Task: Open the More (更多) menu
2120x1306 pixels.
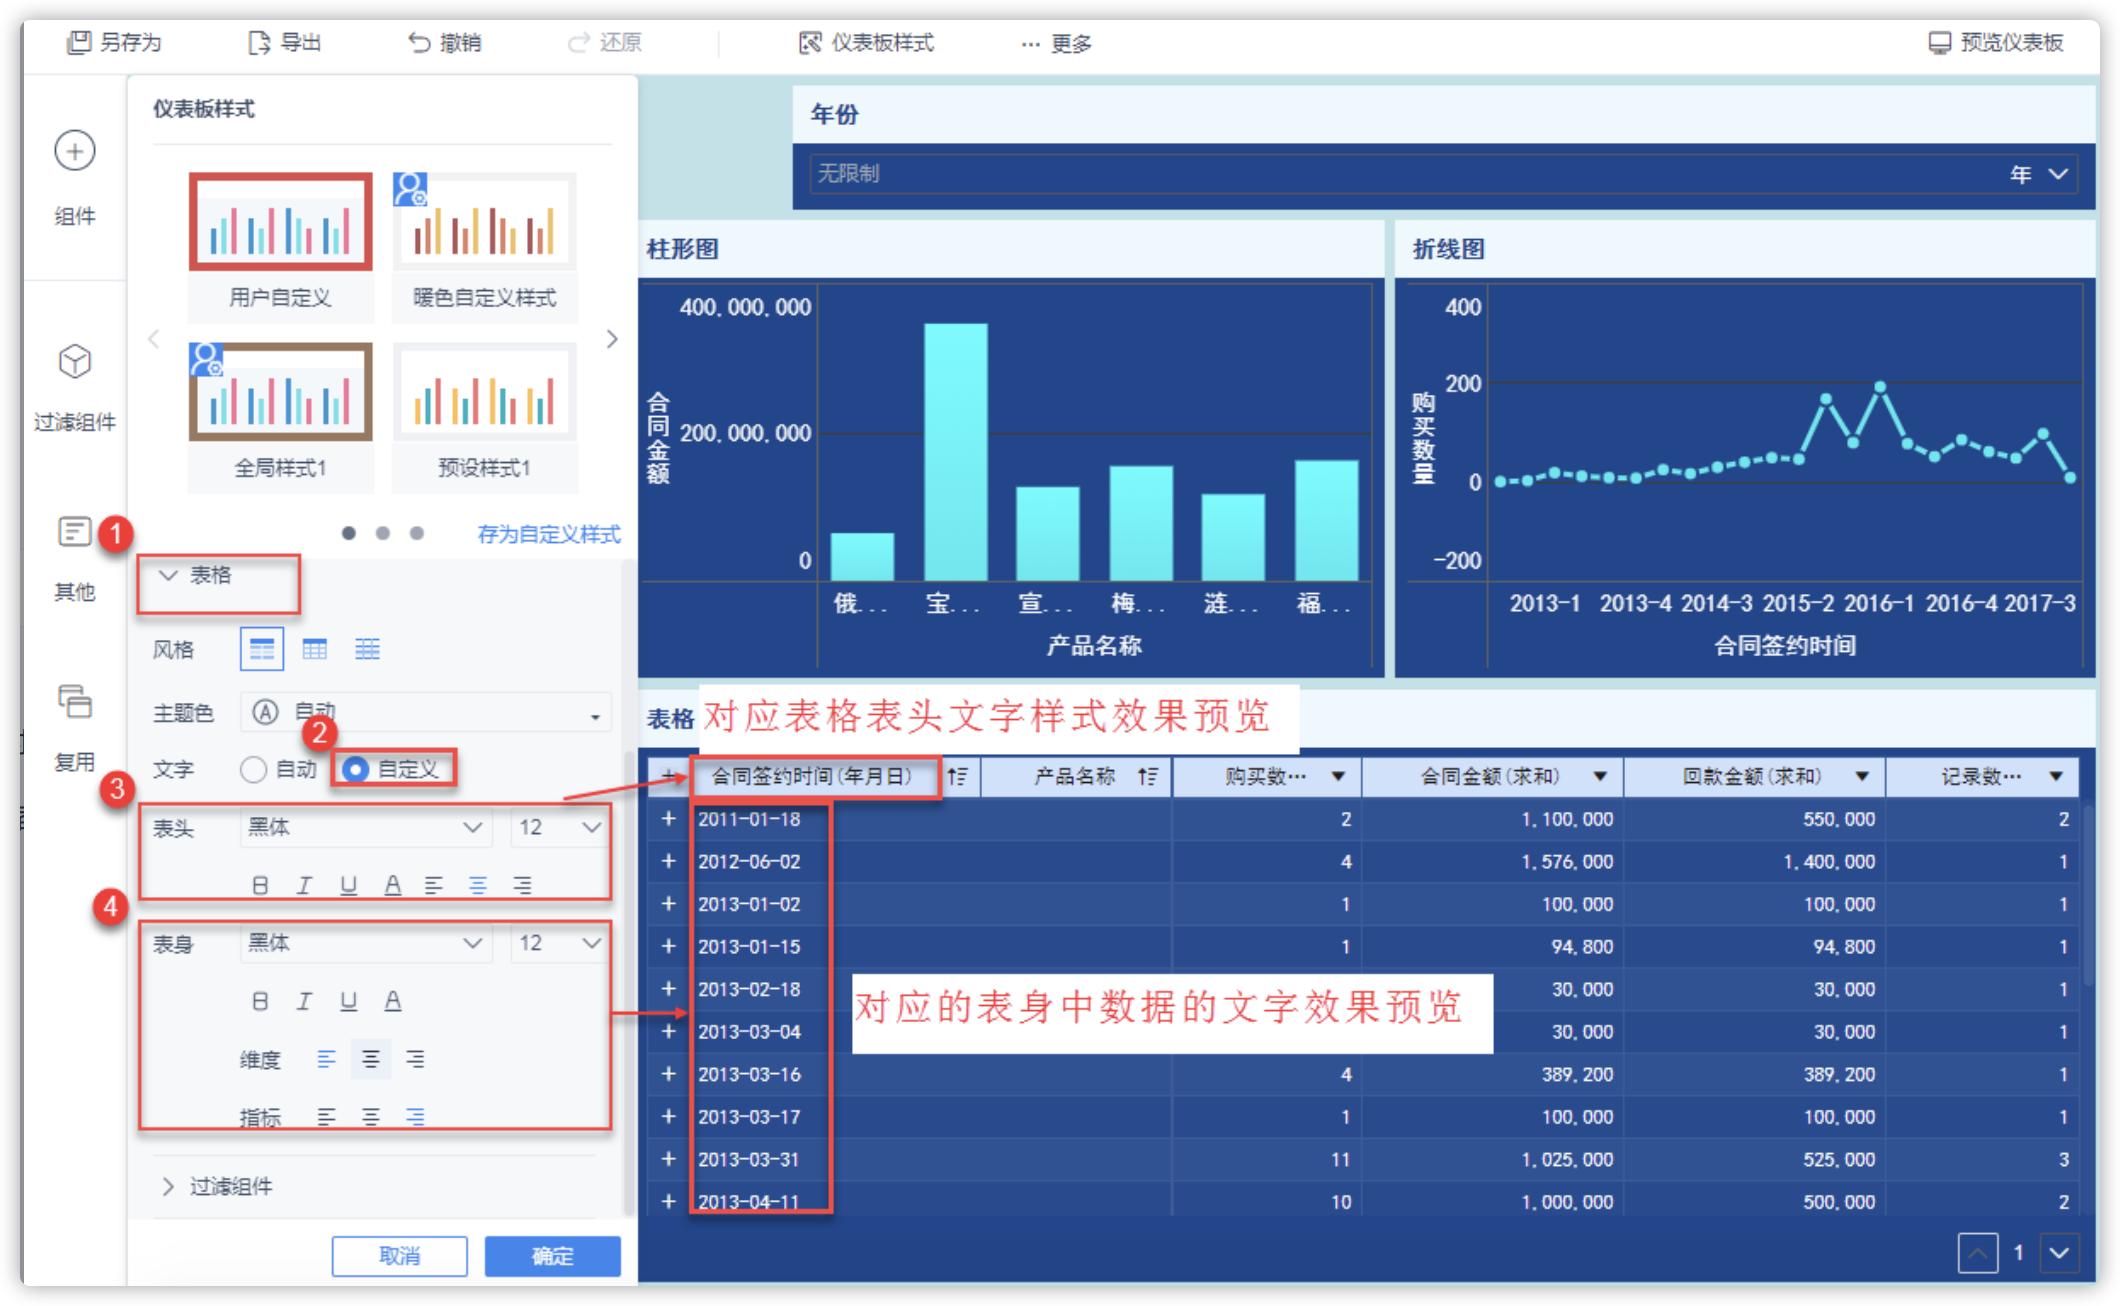Action: [1056, 43]
